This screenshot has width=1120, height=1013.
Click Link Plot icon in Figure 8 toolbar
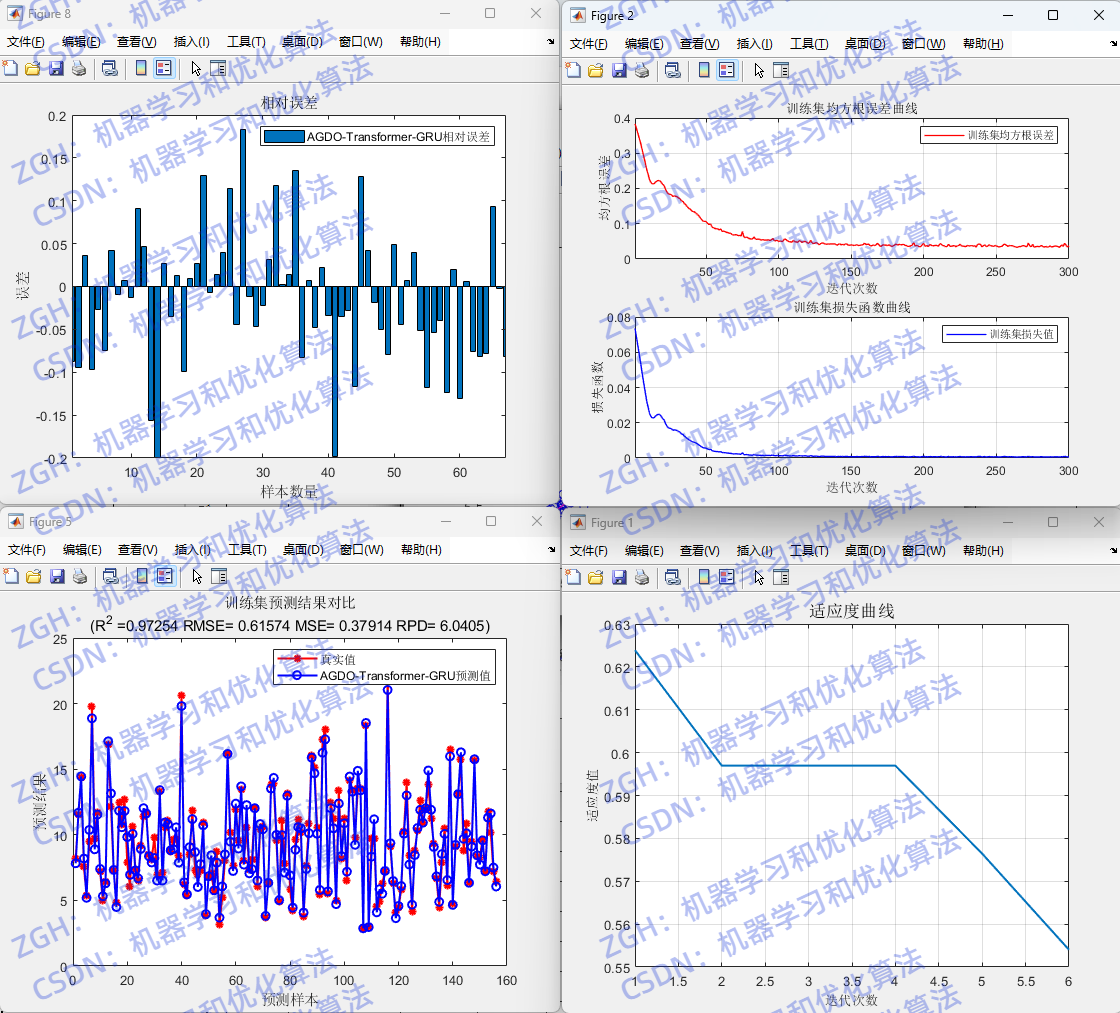[x=110, y=69]
